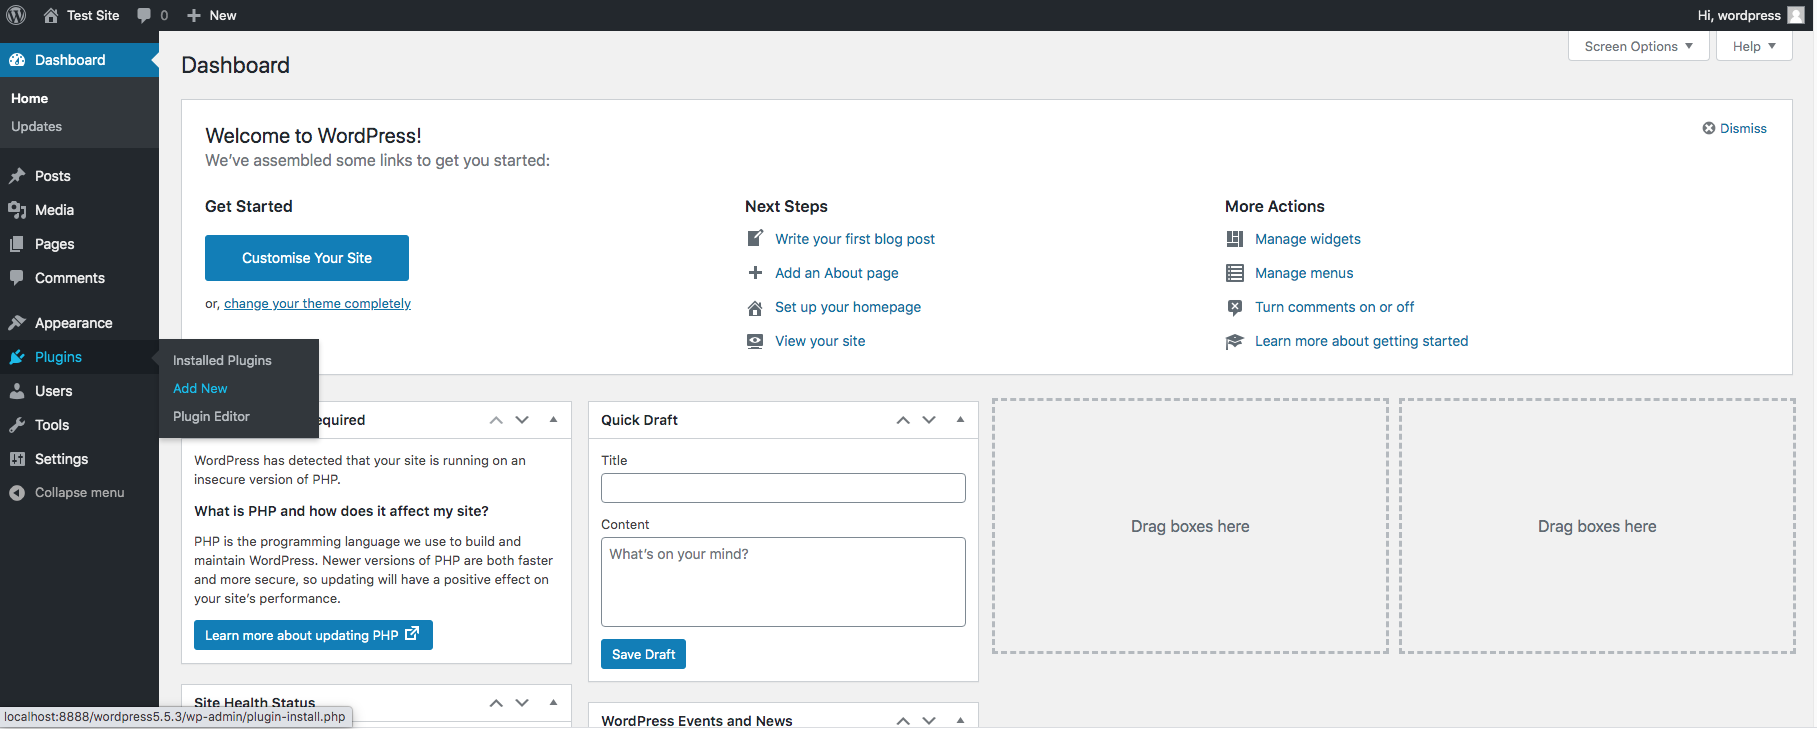Click the list icon beside Manage menus
Image resolution: width=1817 pixels, height=729 pixels.
(x=1235, y=273)
